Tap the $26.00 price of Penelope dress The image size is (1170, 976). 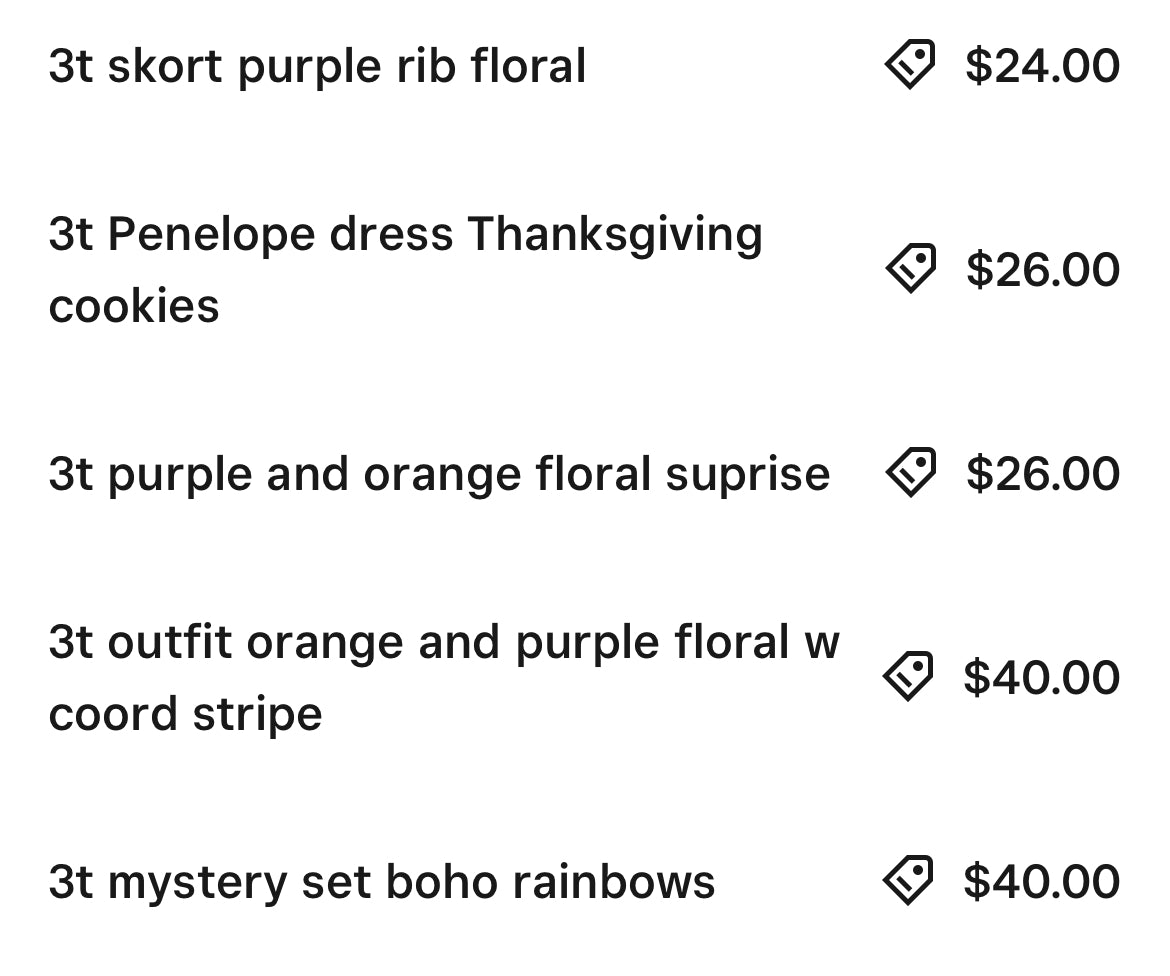pos(1042,270)
